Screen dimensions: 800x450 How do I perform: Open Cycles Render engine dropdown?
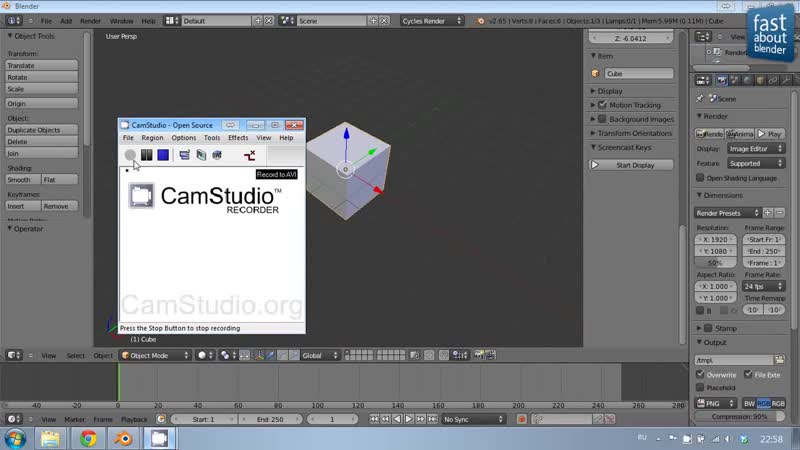click(432, 20)
